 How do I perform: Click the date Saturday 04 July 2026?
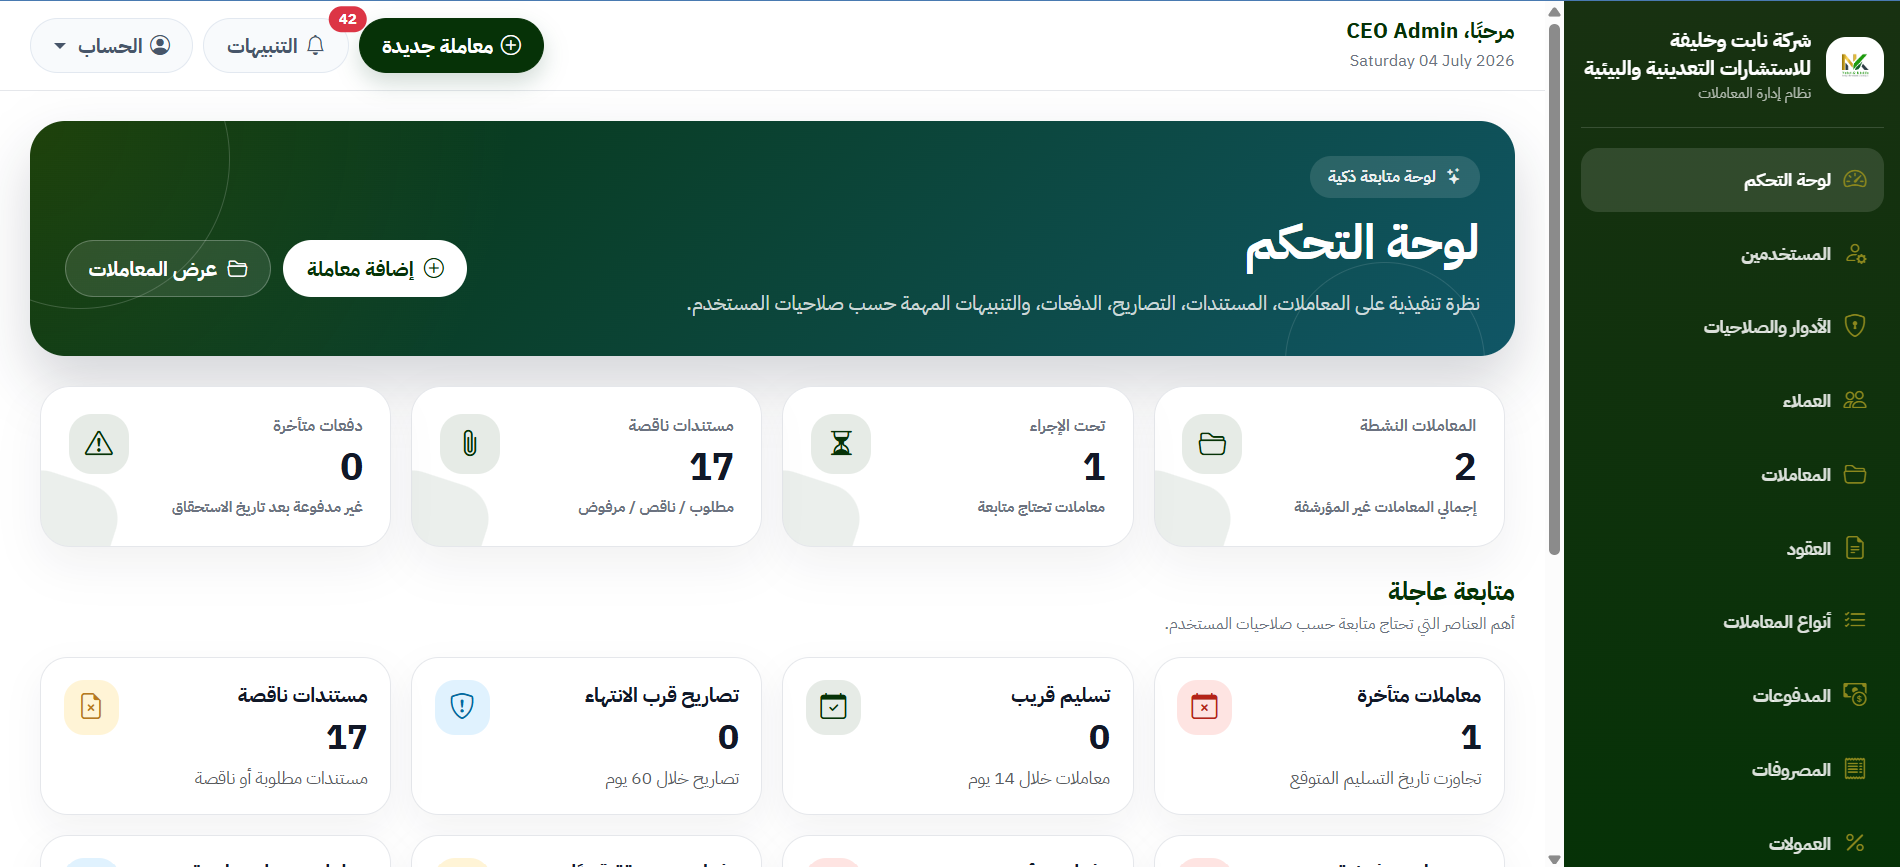[x=1432, y=61]
